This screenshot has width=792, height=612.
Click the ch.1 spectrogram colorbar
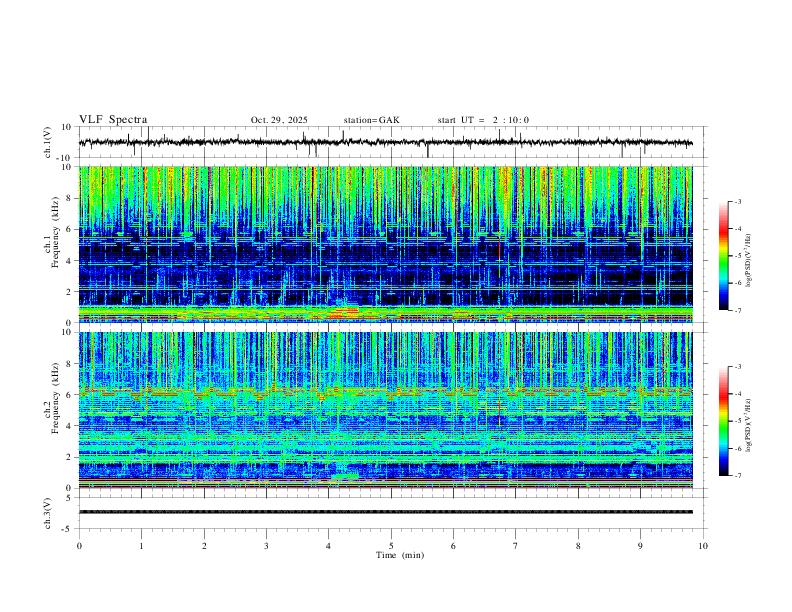[x=723, y=256]
